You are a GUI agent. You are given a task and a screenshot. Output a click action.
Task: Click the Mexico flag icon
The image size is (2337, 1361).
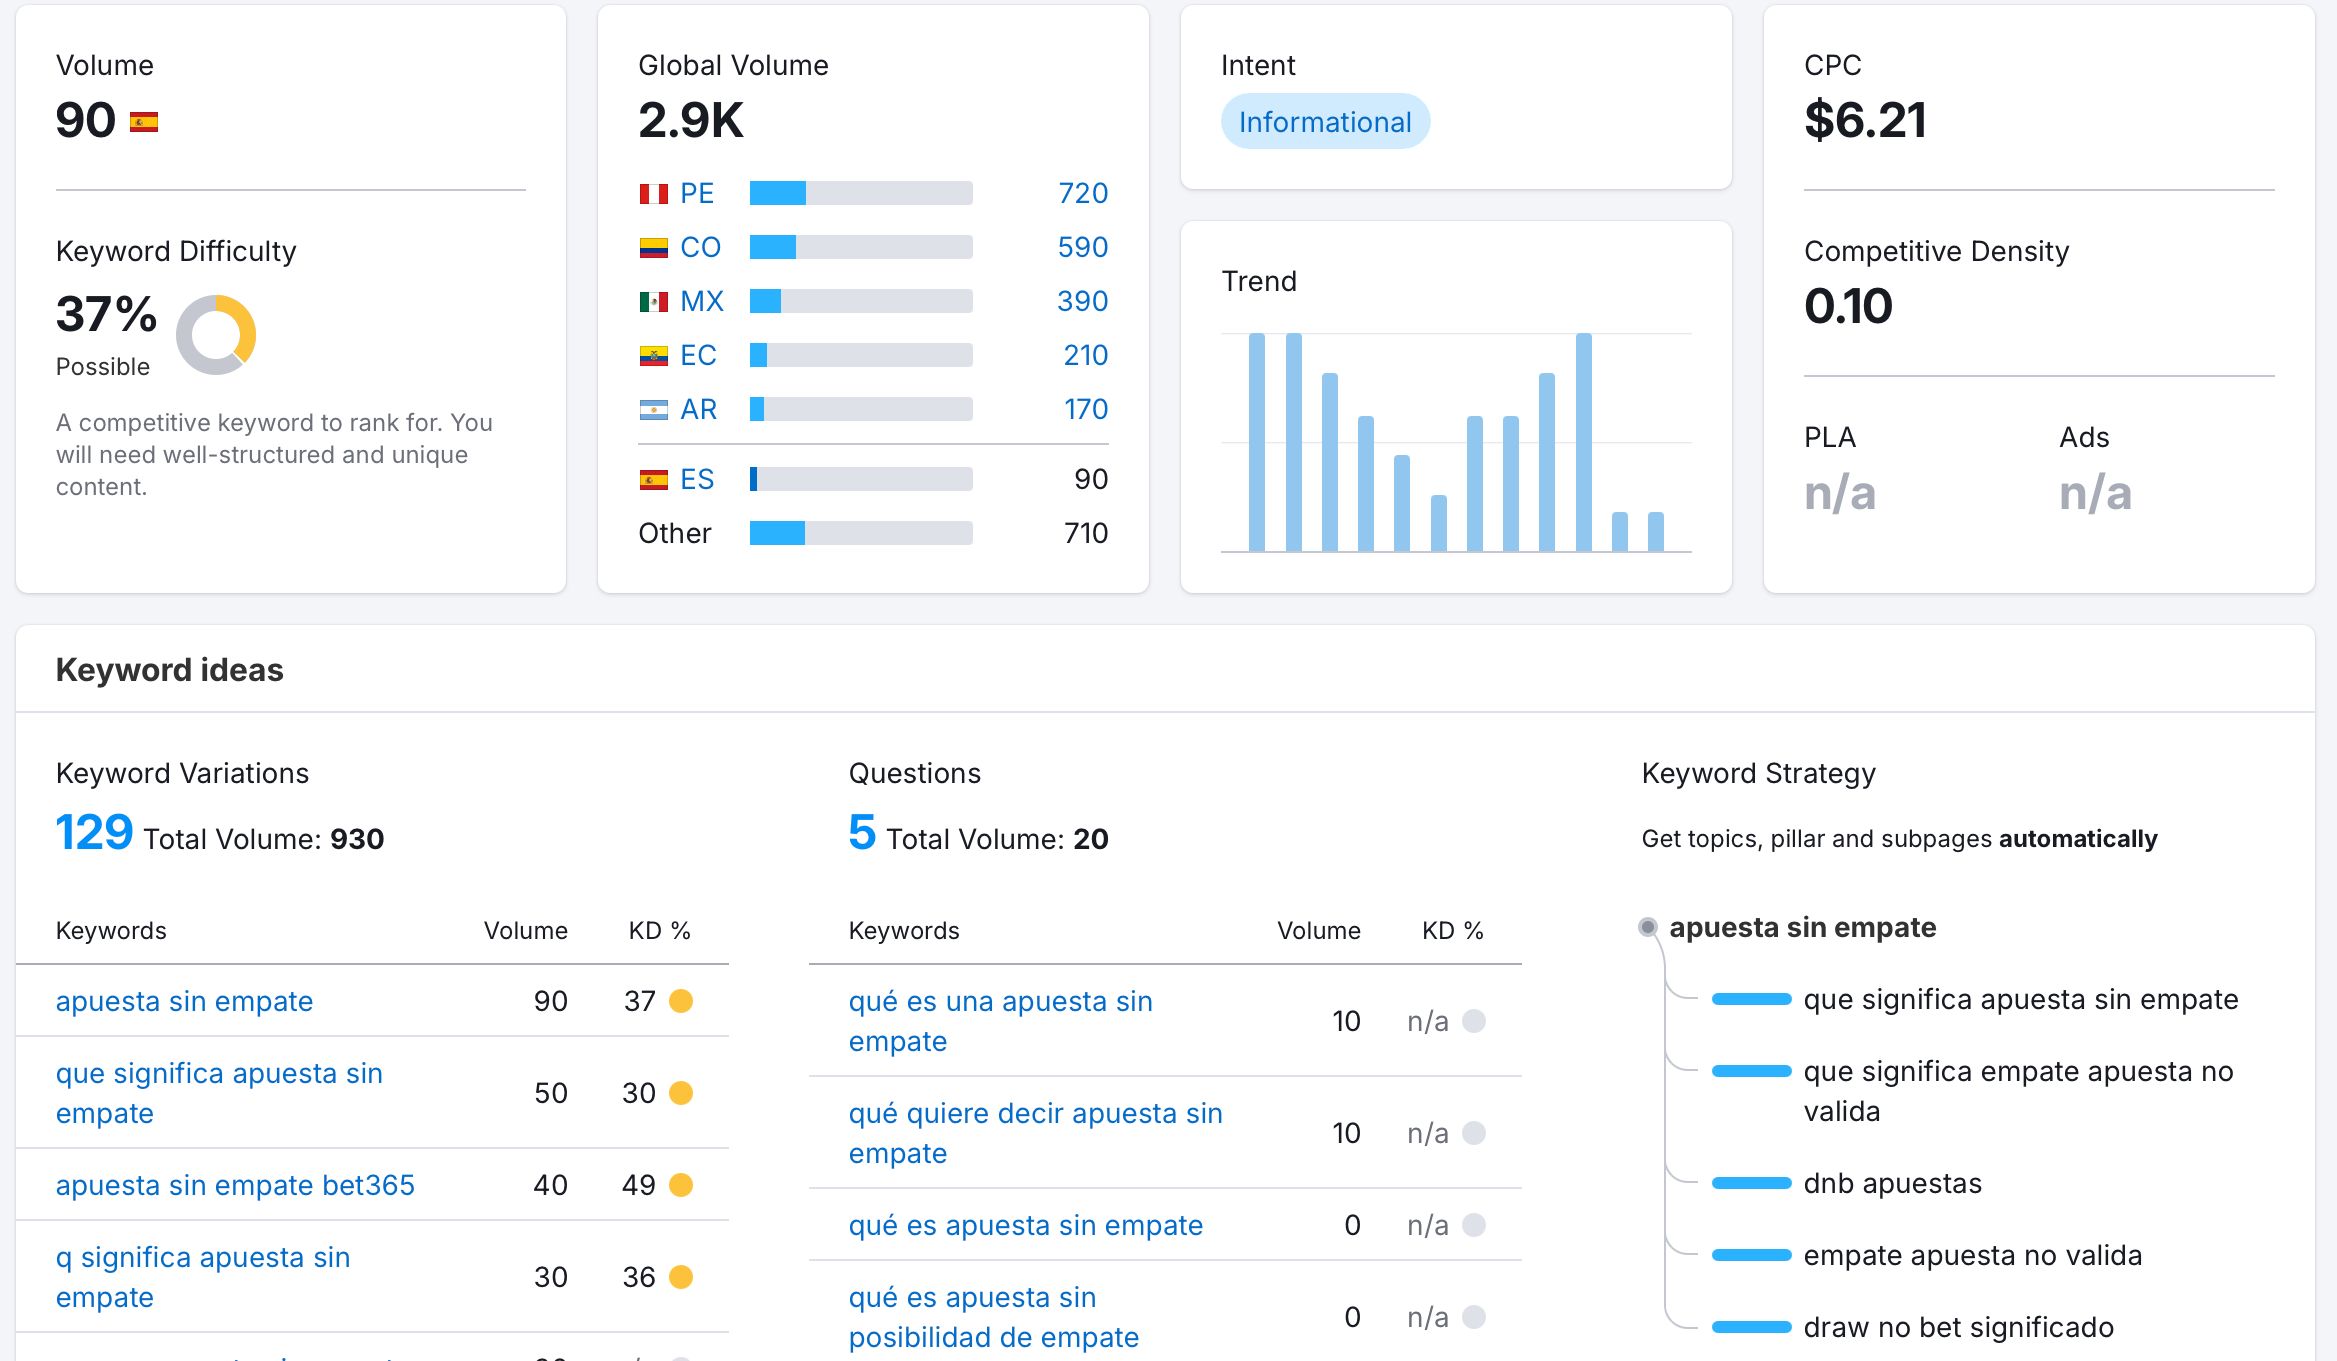click(653, 302)
